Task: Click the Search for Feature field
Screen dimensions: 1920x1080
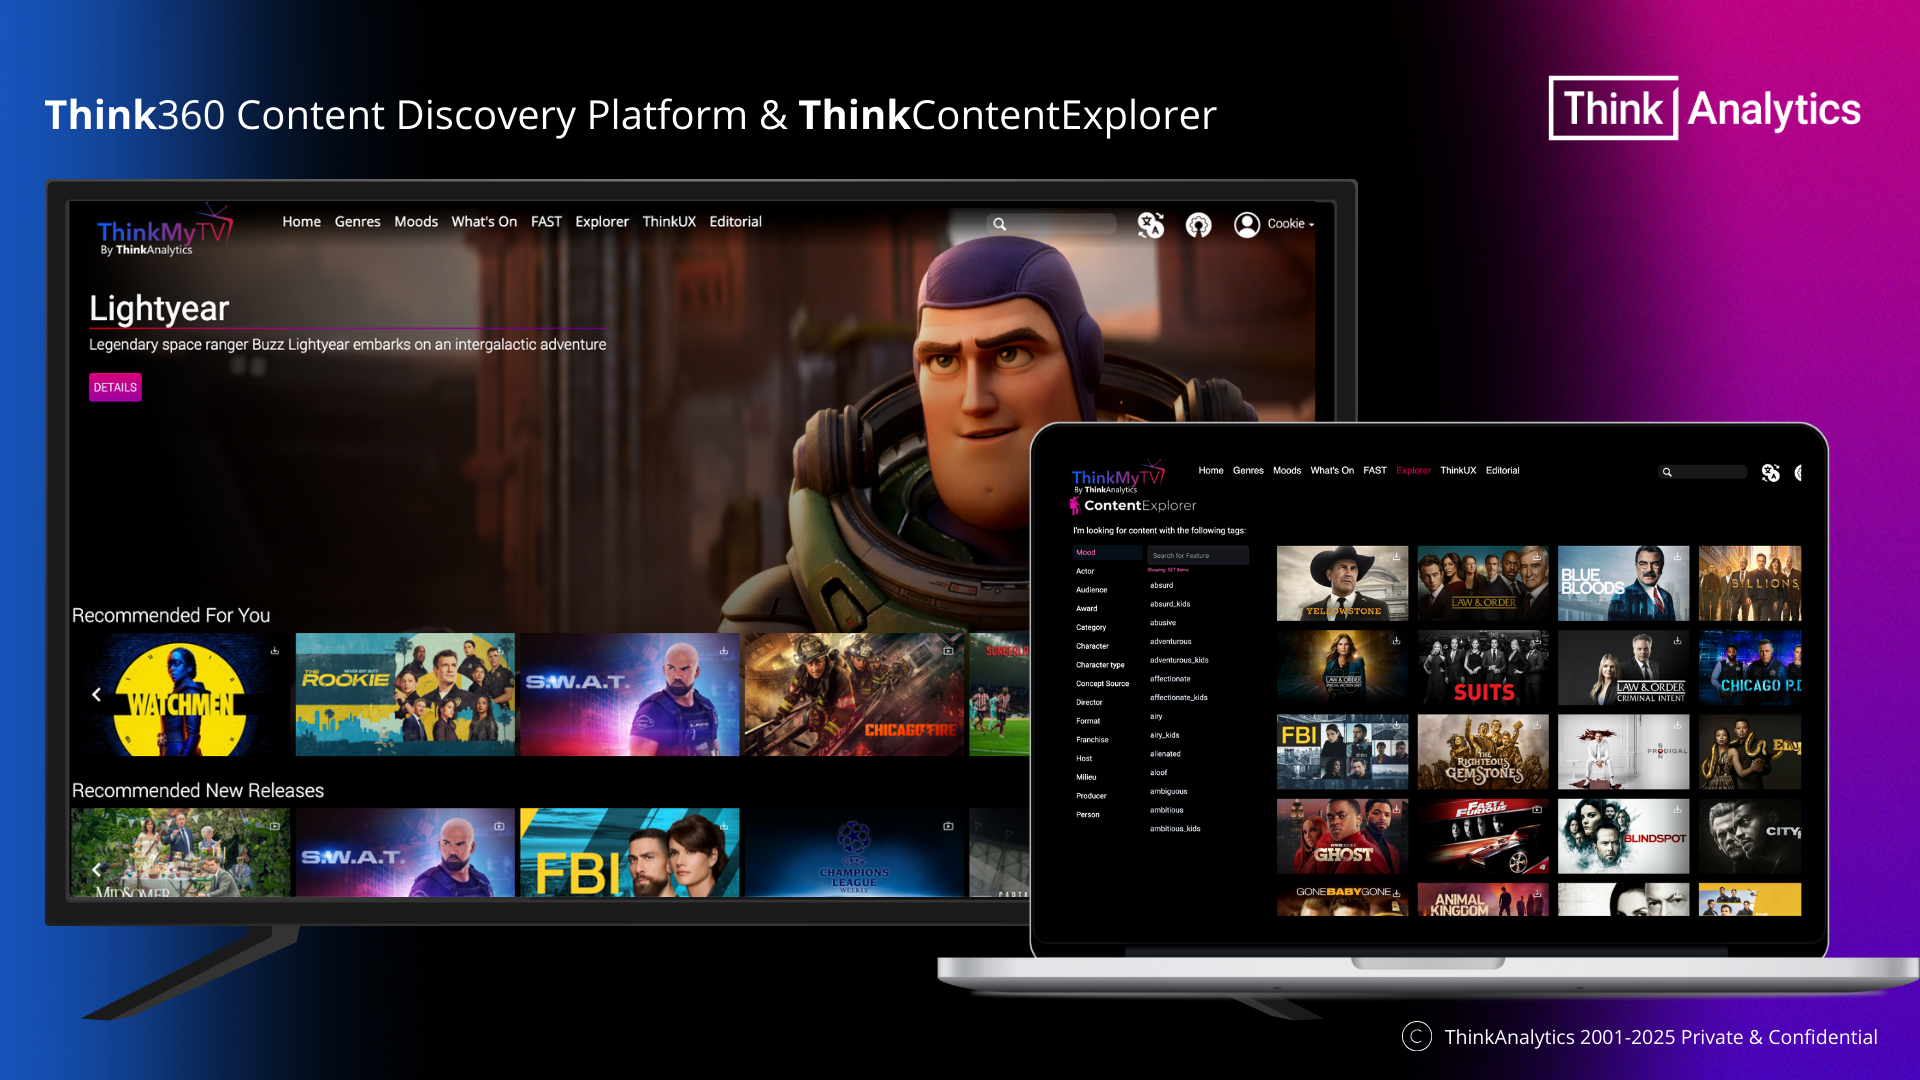Action: click(1197, 555)
